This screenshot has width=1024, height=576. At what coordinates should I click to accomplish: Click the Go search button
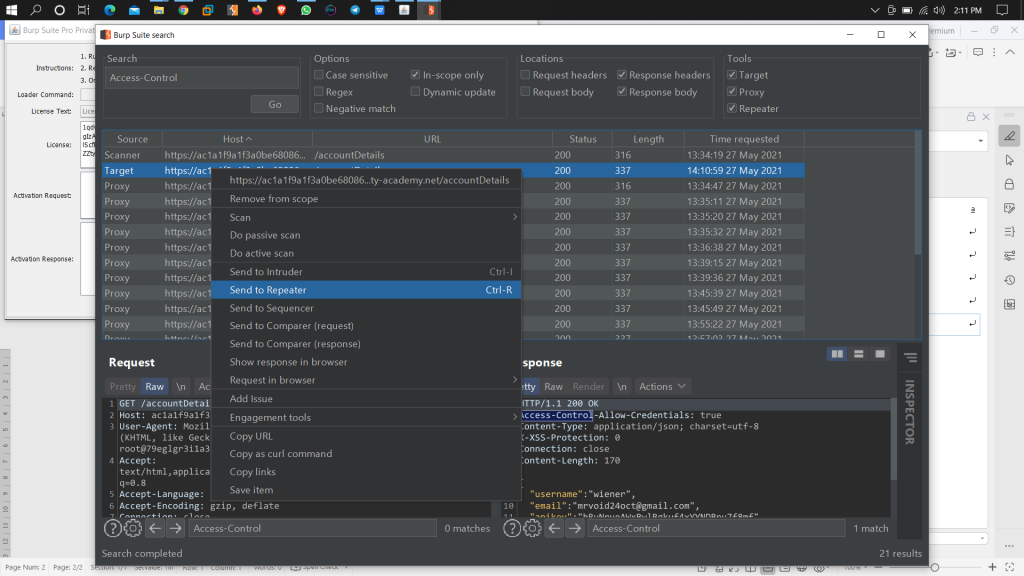coord(275,104)
